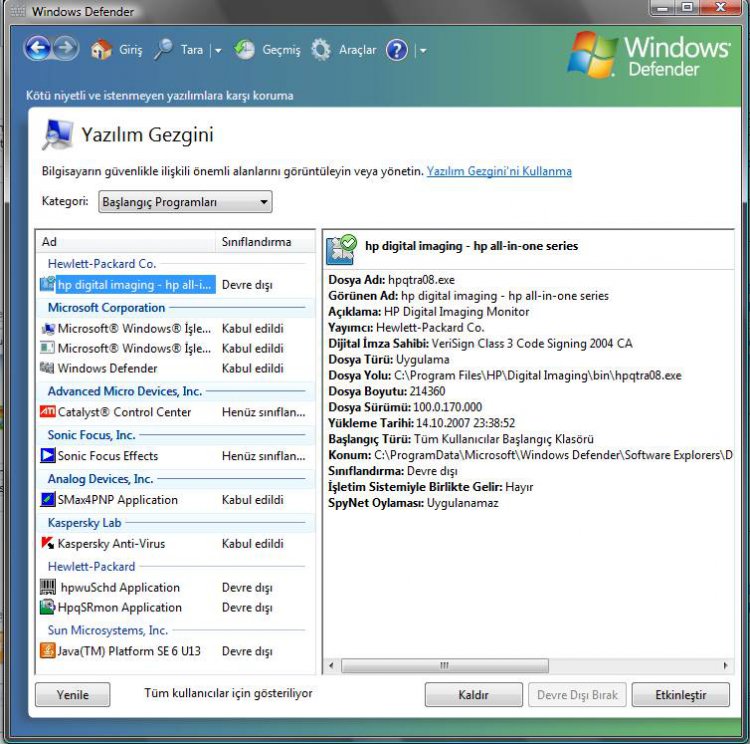The height and width of the screenshot is (744, 750).
Task: Open the Araçlar toolbar label
Action: tap(357, 50)
